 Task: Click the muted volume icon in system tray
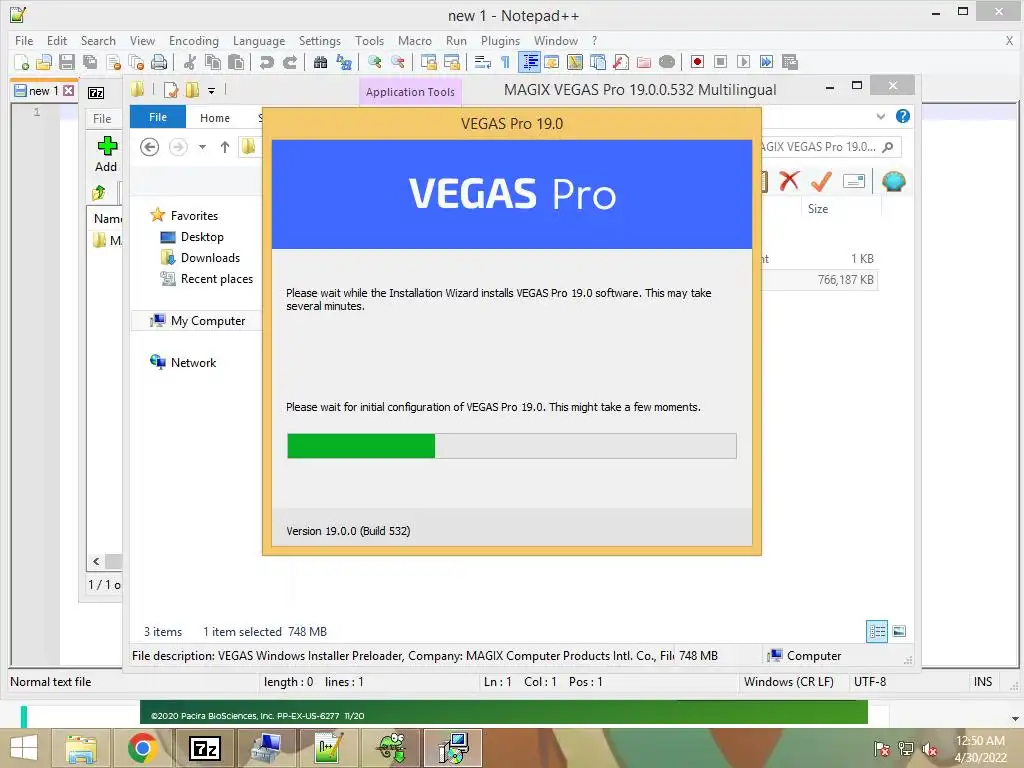coord(930,749)
